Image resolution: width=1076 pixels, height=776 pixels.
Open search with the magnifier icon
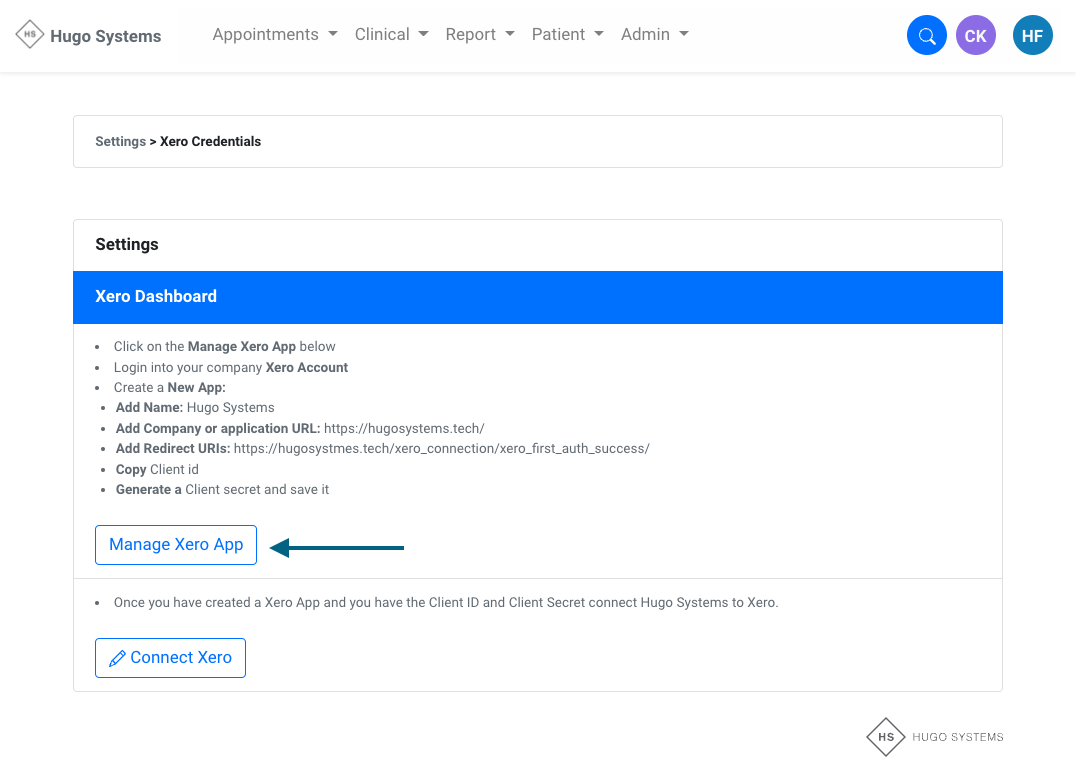click(x=926, y=36)
